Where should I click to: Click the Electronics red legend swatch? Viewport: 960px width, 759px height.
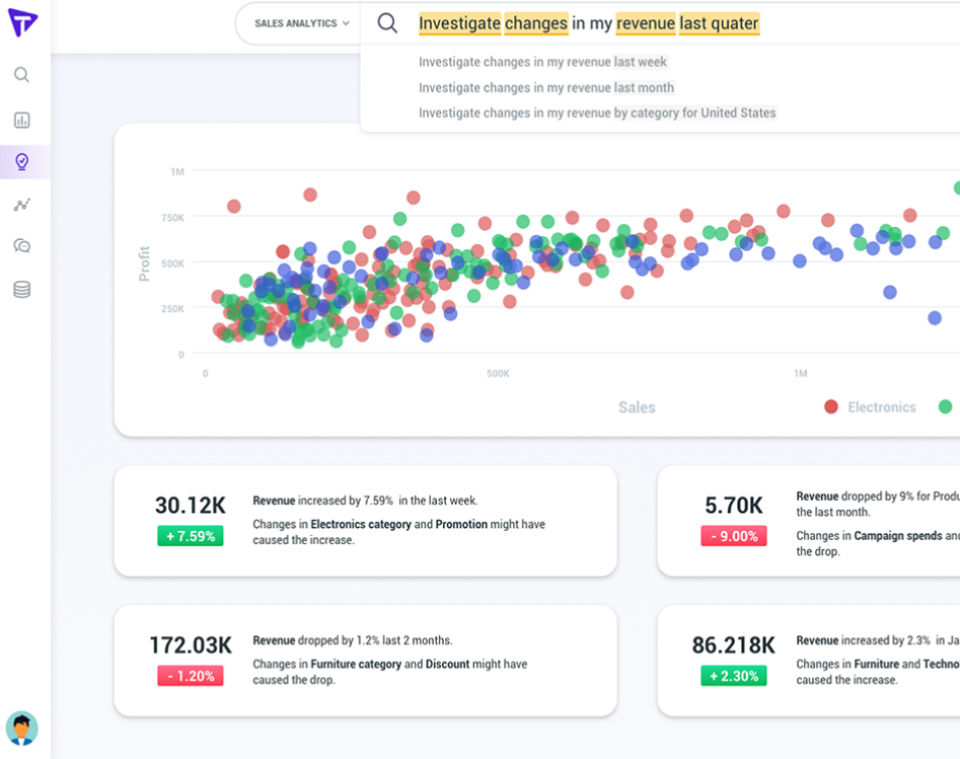click(831, 407)
